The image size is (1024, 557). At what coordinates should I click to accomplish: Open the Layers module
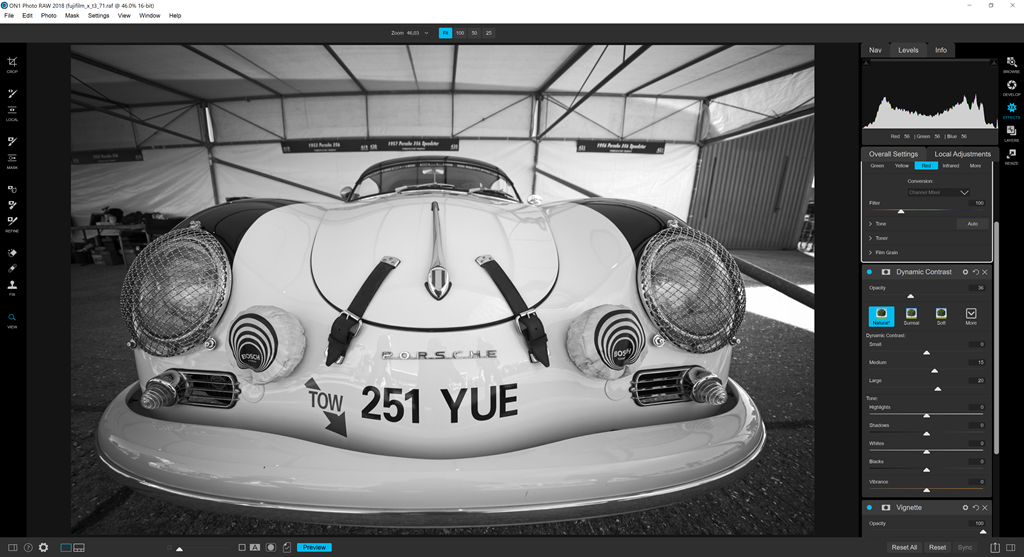pyautogui.click(x=1011, y=132)
